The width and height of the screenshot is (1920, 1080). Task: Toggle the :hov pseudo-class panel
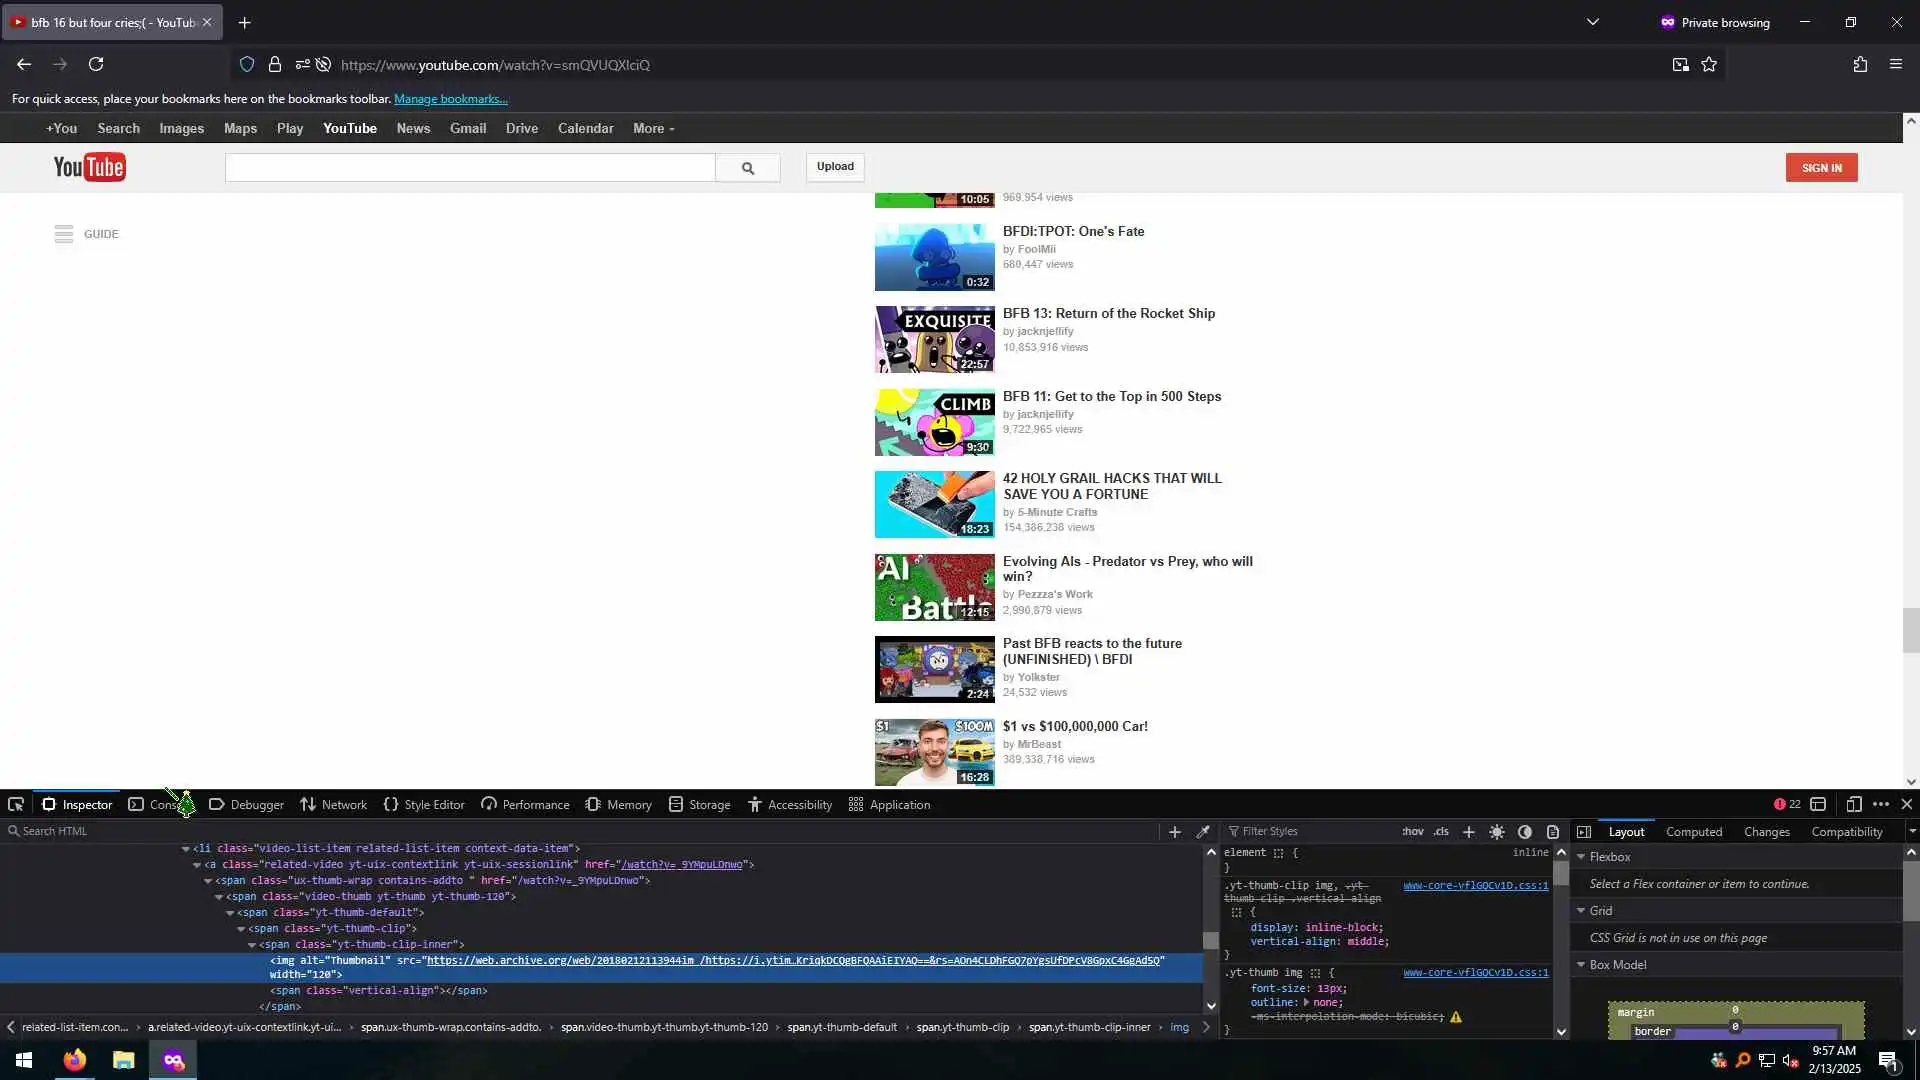[x=1413, y=832]
